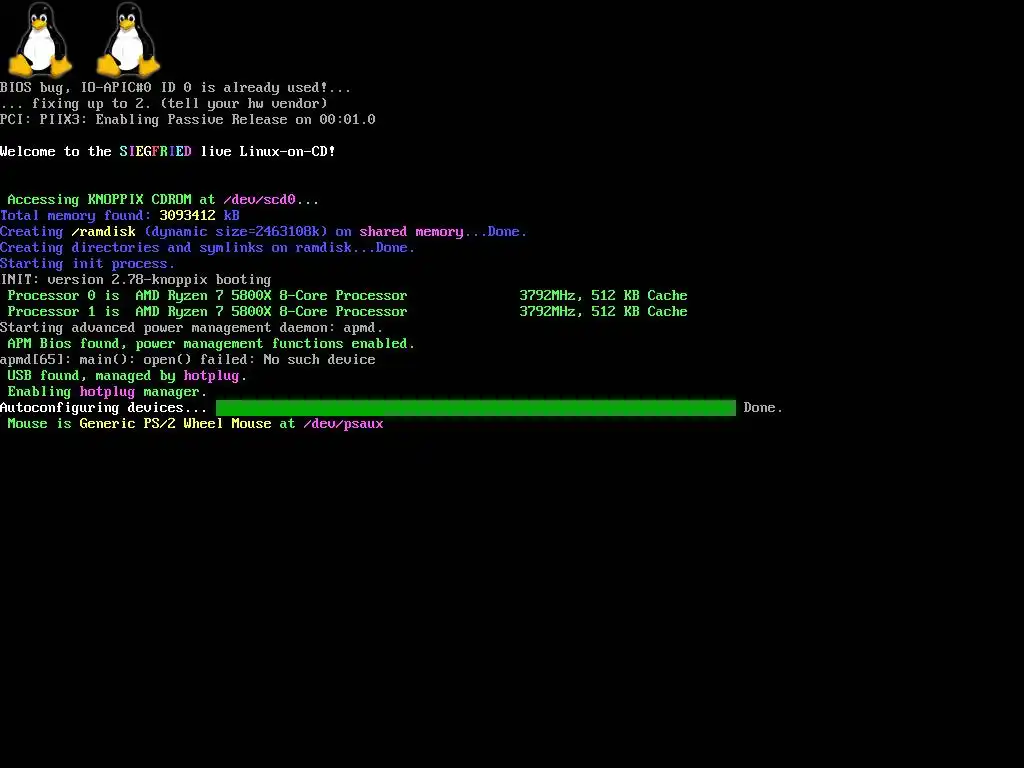Click 'Starting advanced power management daemon' line

[191, 327]
